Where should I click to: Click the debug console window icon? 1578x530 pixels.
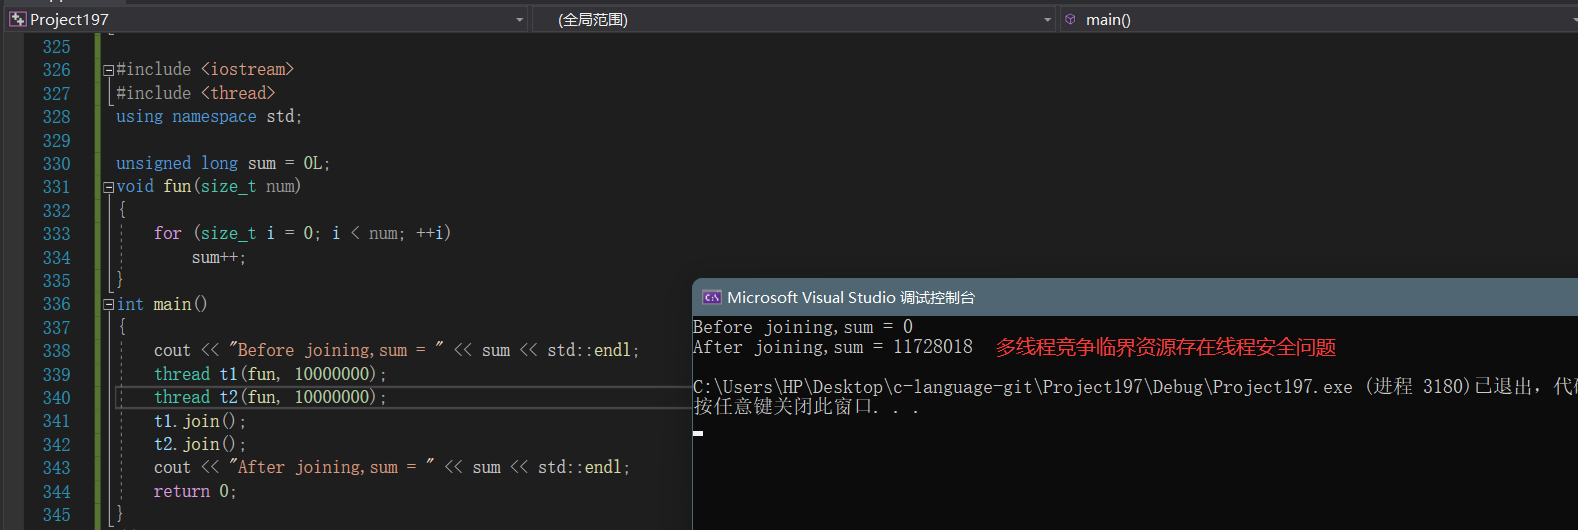(x=711, y=297)
